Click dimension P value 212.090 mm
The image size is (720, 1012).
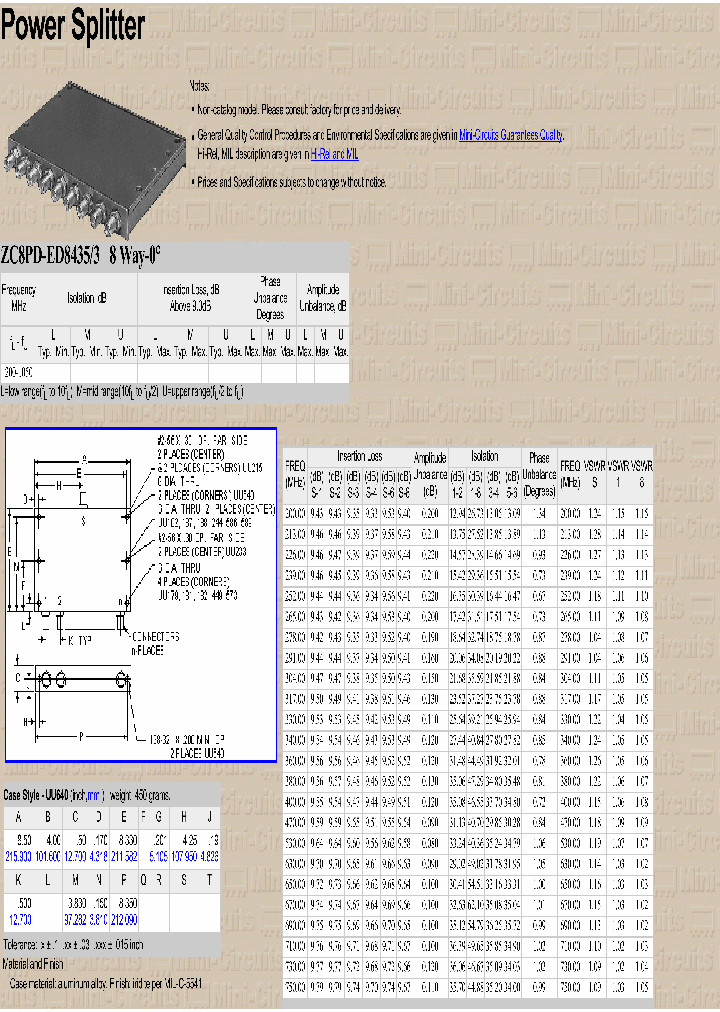124,920
